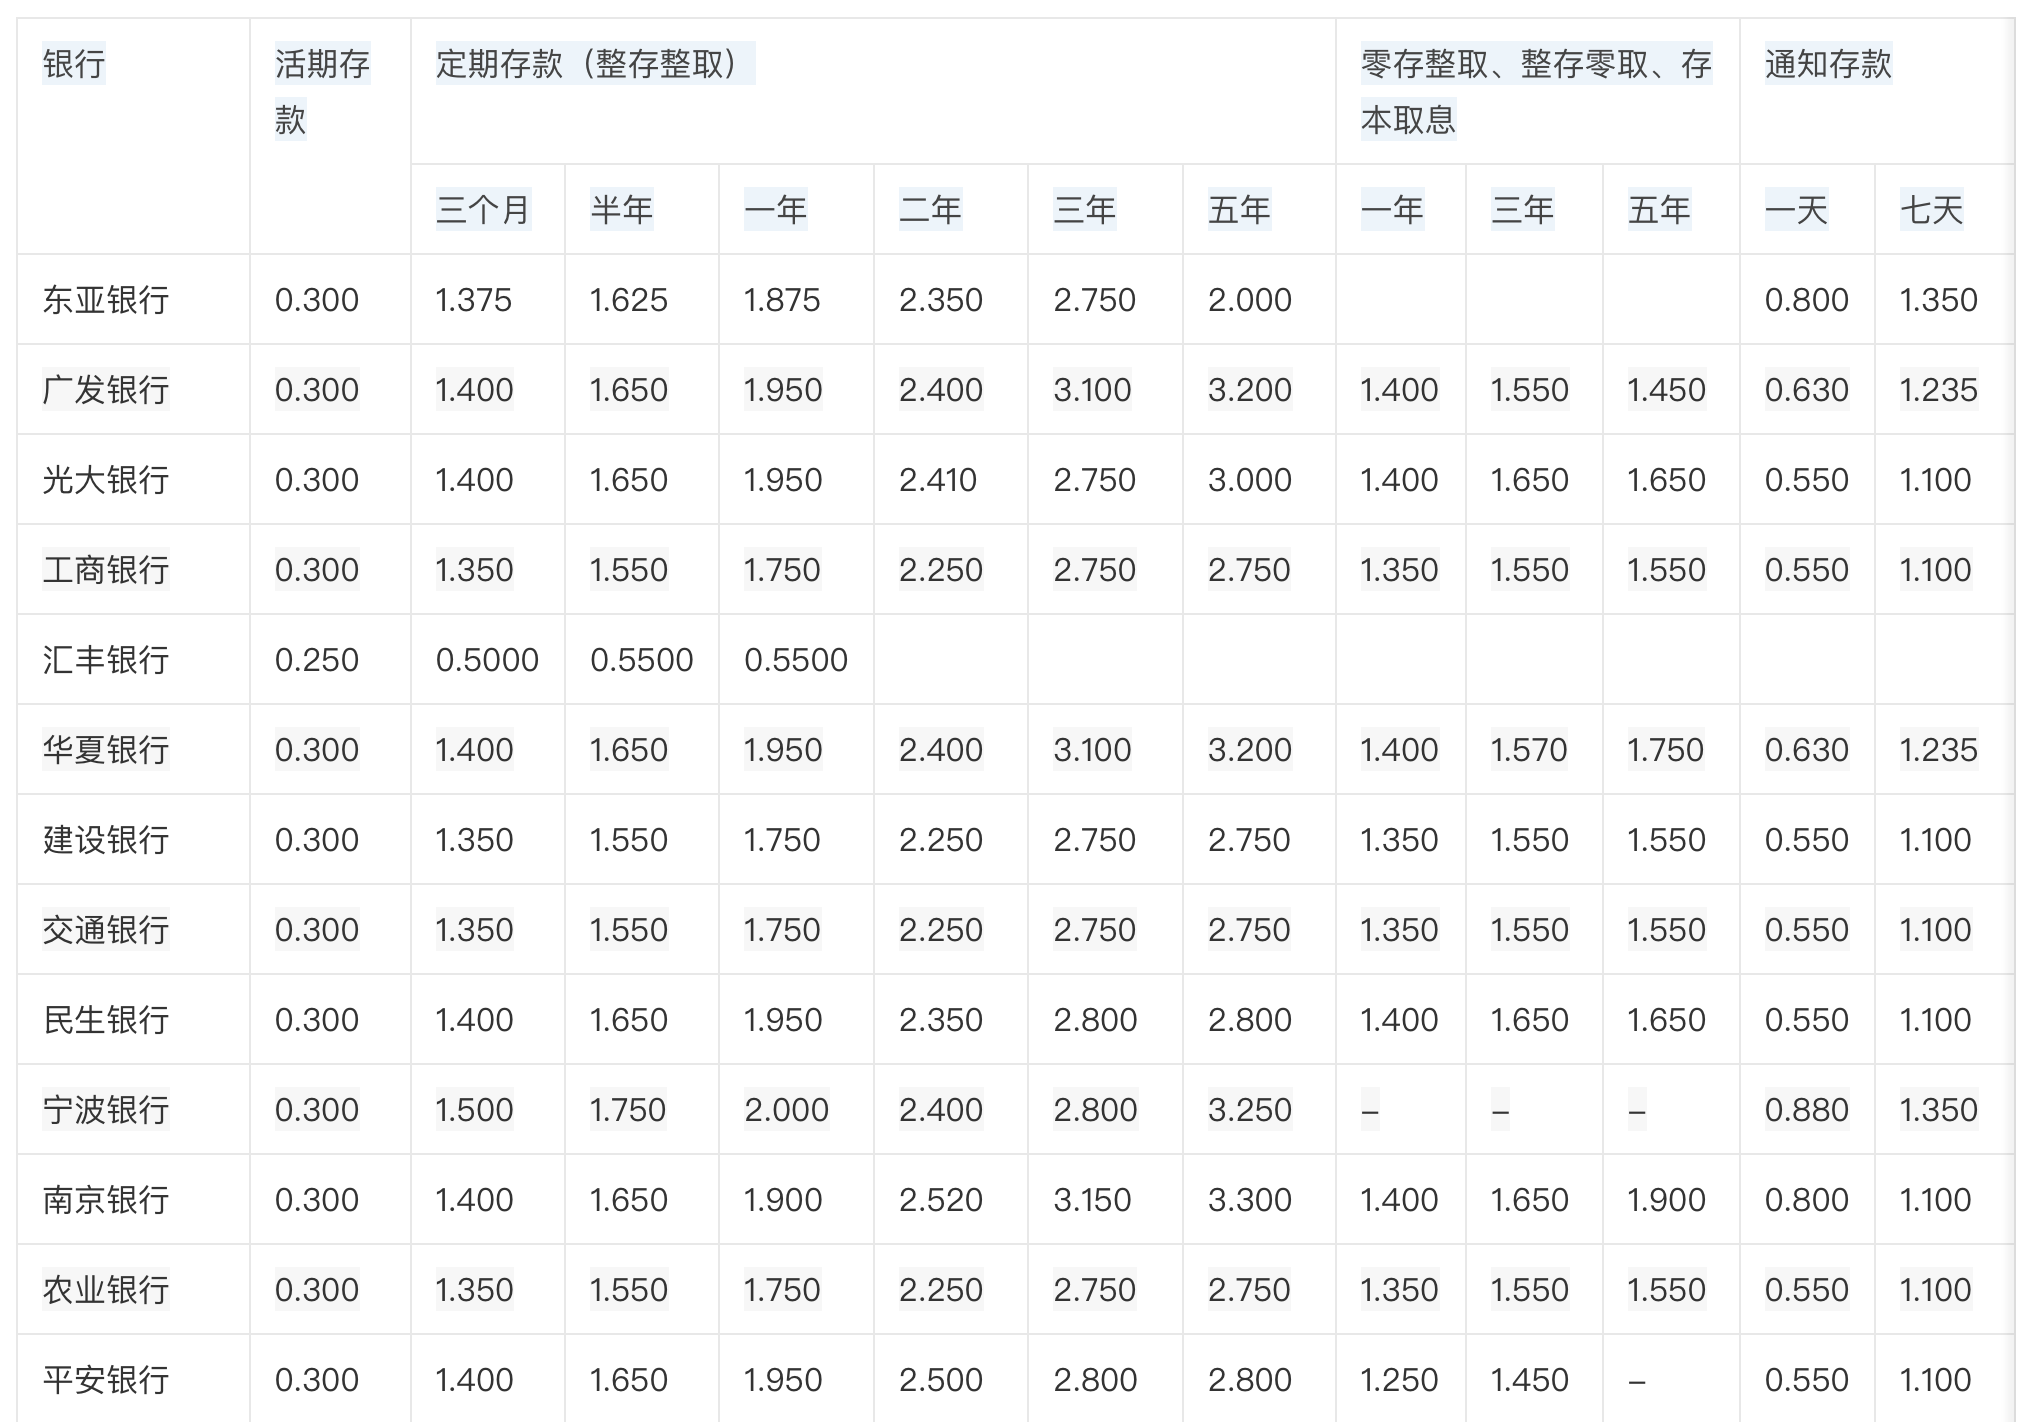2026x1422 pixels.
Task: Click the 工商银行 bank name
Action: 106,570
